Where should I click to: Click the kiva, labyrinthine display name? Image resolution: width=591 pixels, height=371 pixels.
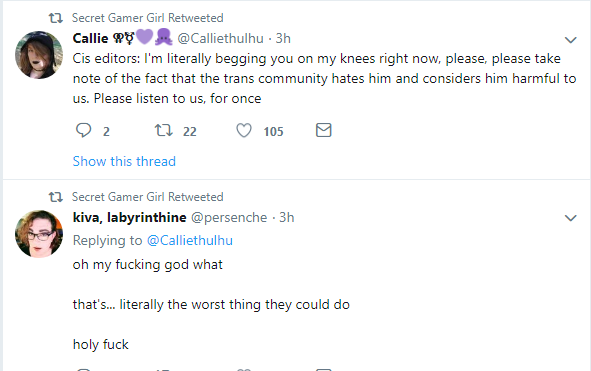pyautogui.click(x=129, y=218)
